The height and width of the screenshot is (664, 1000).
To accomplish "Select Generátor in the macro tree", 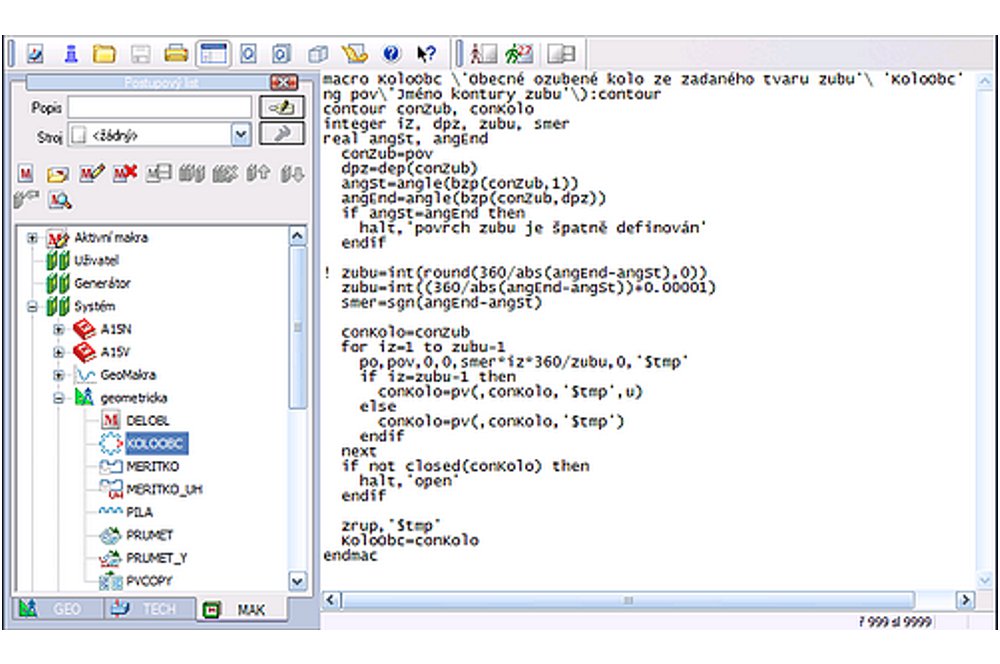I will pyautogui.click(x=102, y=283).
